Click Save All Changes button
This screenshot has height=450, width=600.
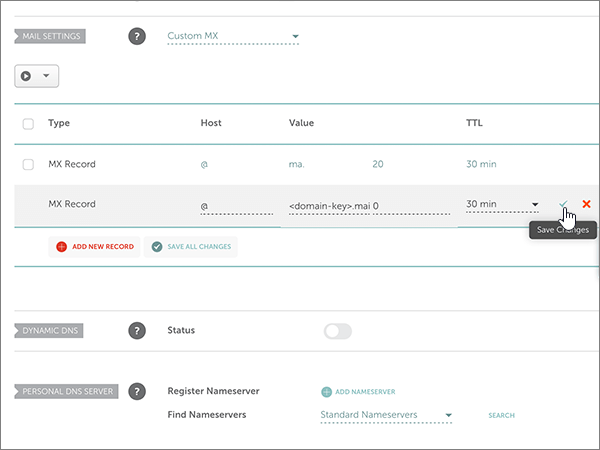click(x=191, y=246)
